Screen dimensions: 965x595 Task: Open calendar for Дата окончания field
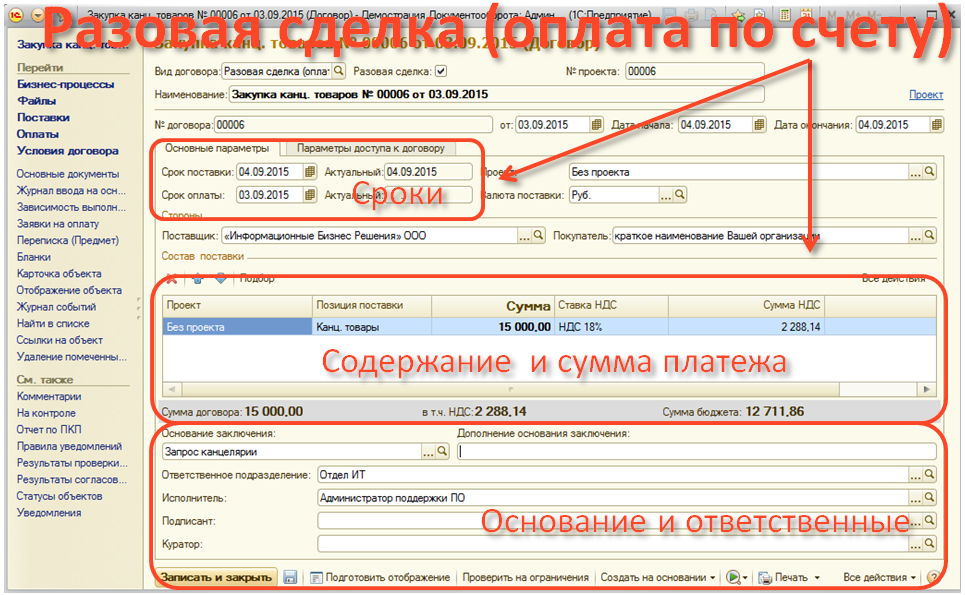tap(936, 125)
